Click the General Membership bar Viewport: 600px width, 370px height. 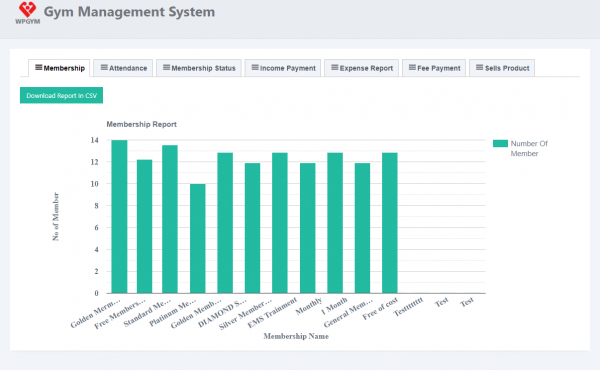pos(390,223)
